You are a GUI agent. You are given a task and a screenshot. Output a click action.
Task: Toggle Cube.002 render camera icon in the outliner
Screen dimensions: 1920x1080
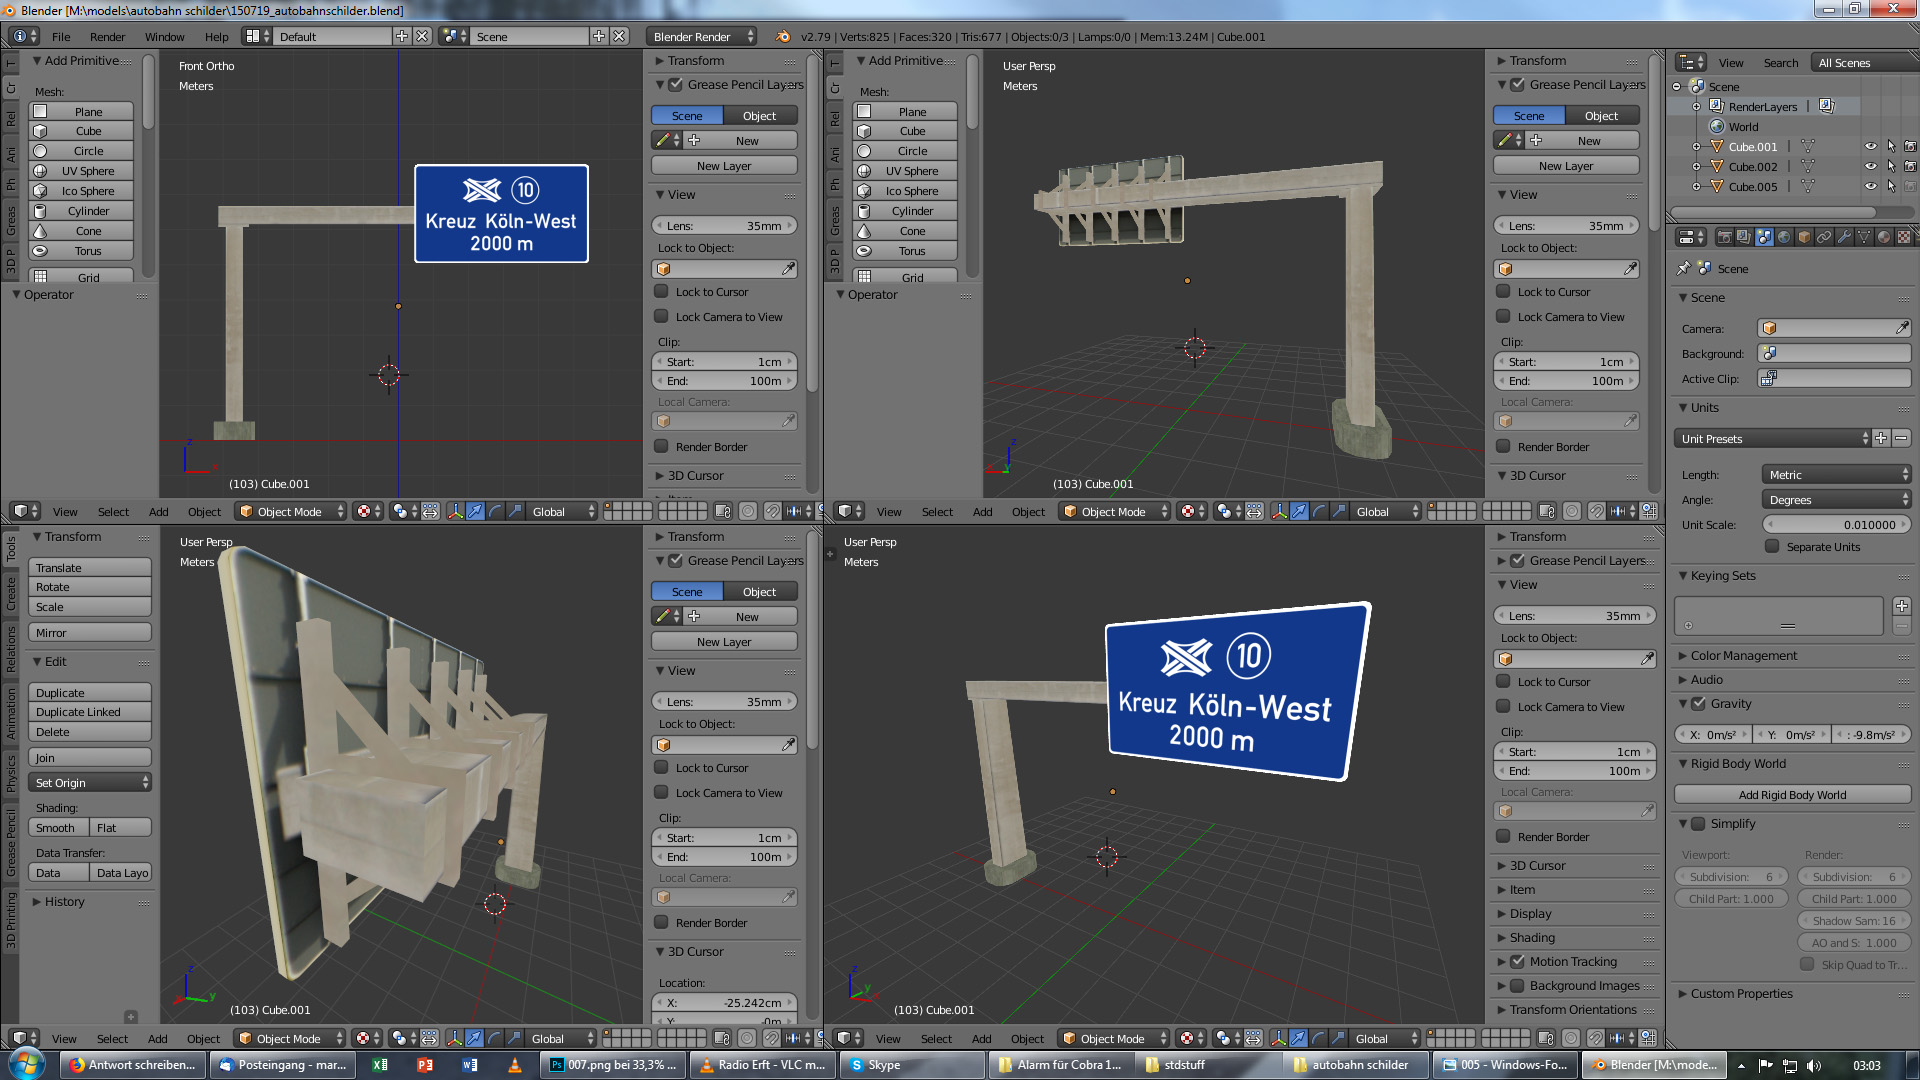1910,167
